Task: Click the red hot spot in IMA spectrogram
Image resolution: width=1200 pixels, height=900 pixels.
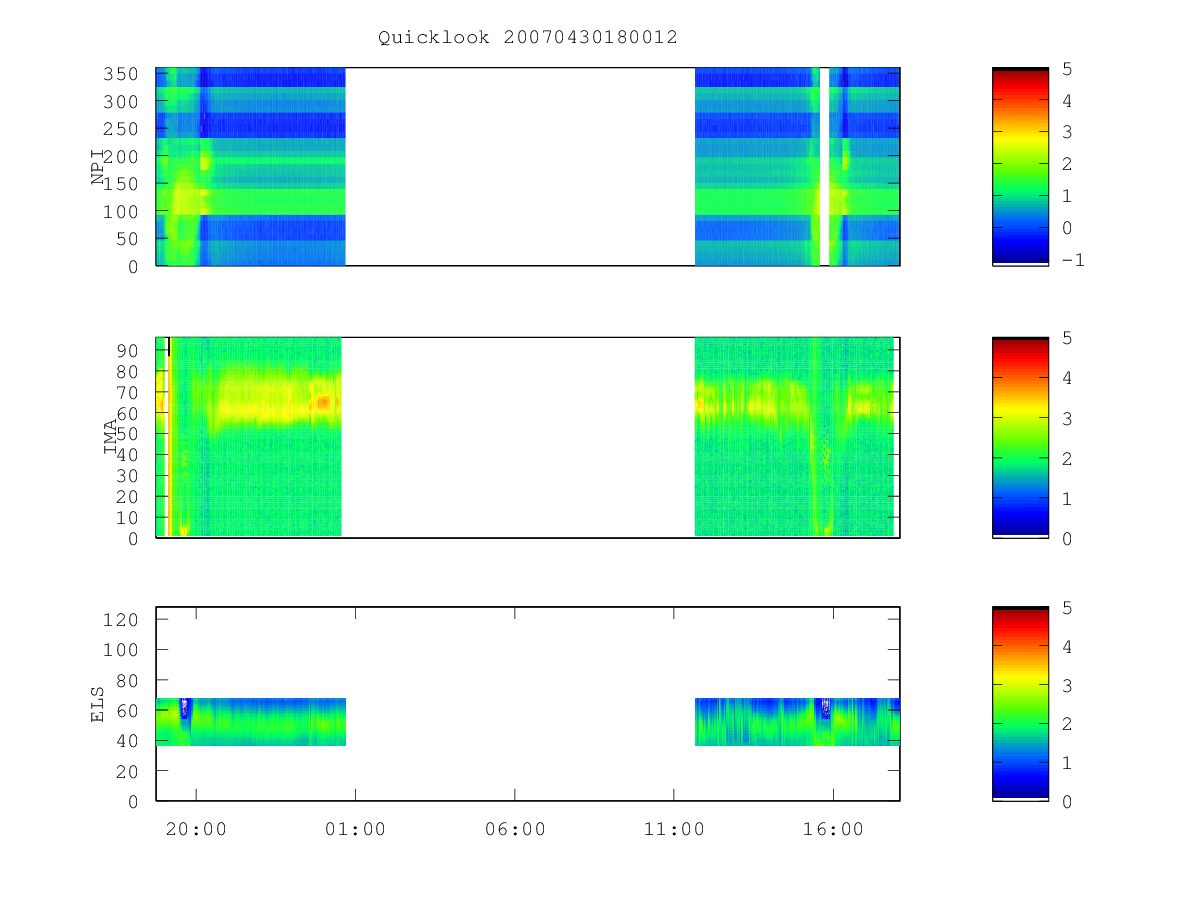Action: 323,402
